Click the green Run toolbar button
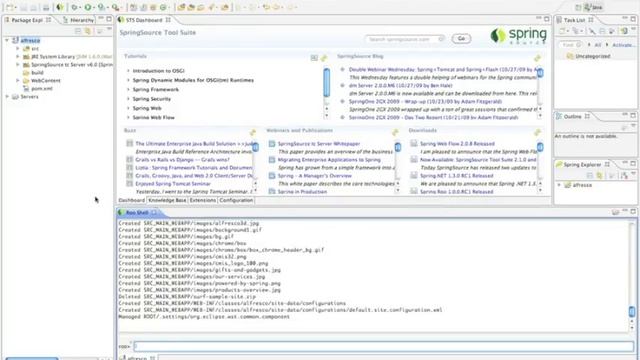Viewport: 640px width, 360px height. (x=87, y=7)
